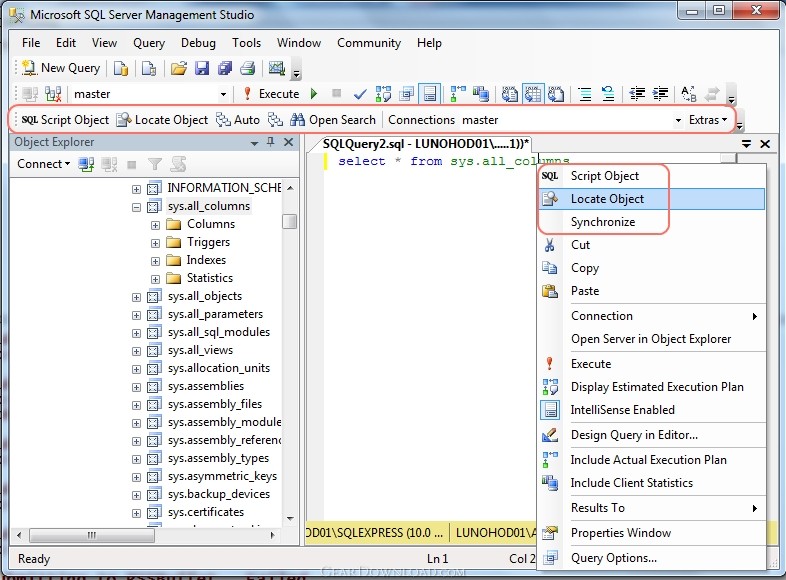Image resolution: width=786 pixels, height=580 pixels.
Task: Toggle Object Explorer auto-hide pin
Action: (x=271, y=142)
